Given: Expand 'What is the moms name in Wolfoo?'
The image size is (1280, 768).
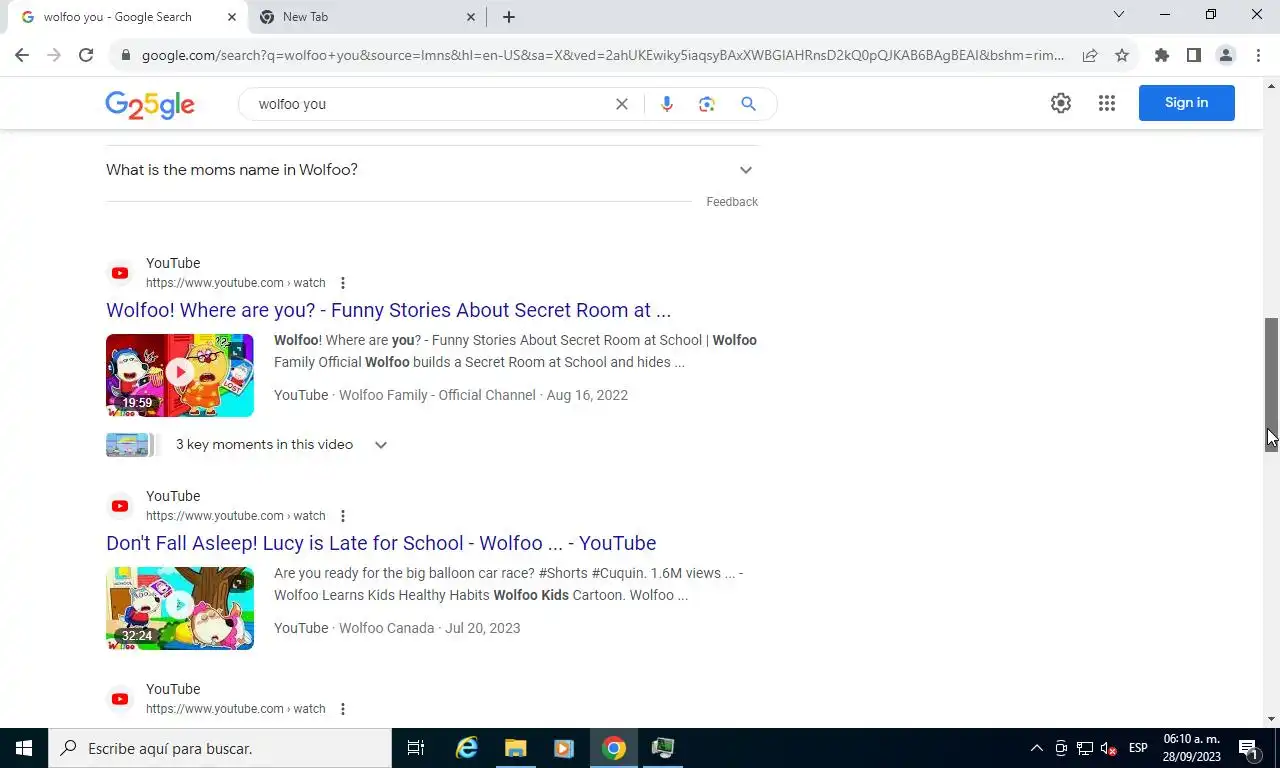Looking at the screenshot, I should tap(431, 170).
